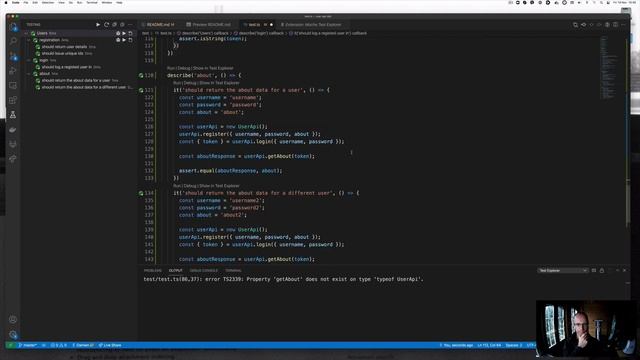Close the bottom panel
This screenshot has height=360, width=640.
click(x=624, y=270)
